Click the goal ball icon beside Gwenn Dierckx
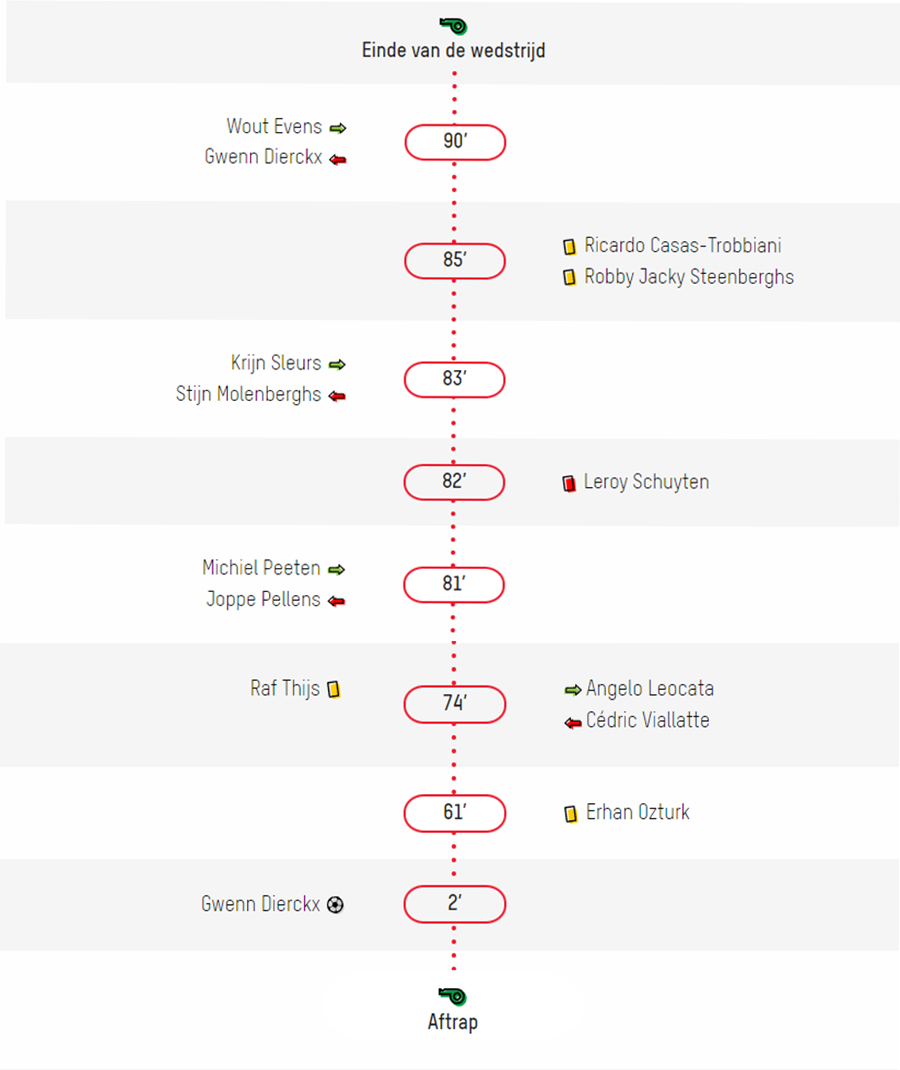This screenshot has height=1070, width=900. (335, 905)
